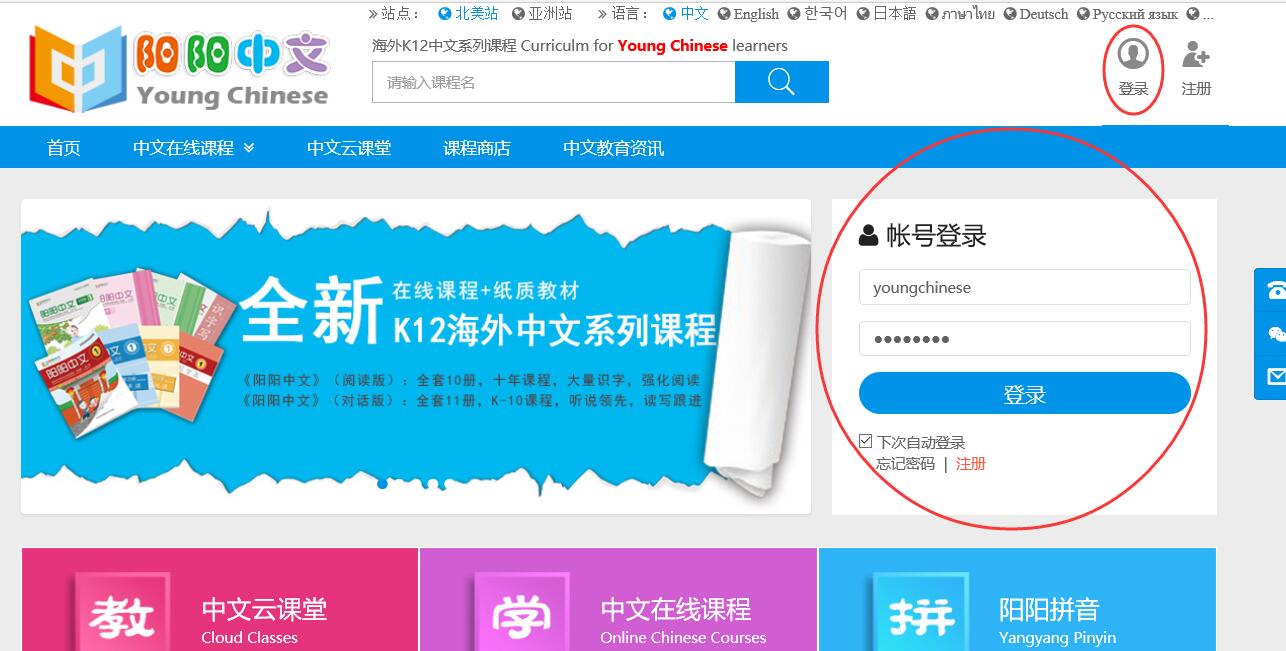Focus the 请输入课程名 search field
The width and height of the screenshot is (1286, 651).
[553, 82]
